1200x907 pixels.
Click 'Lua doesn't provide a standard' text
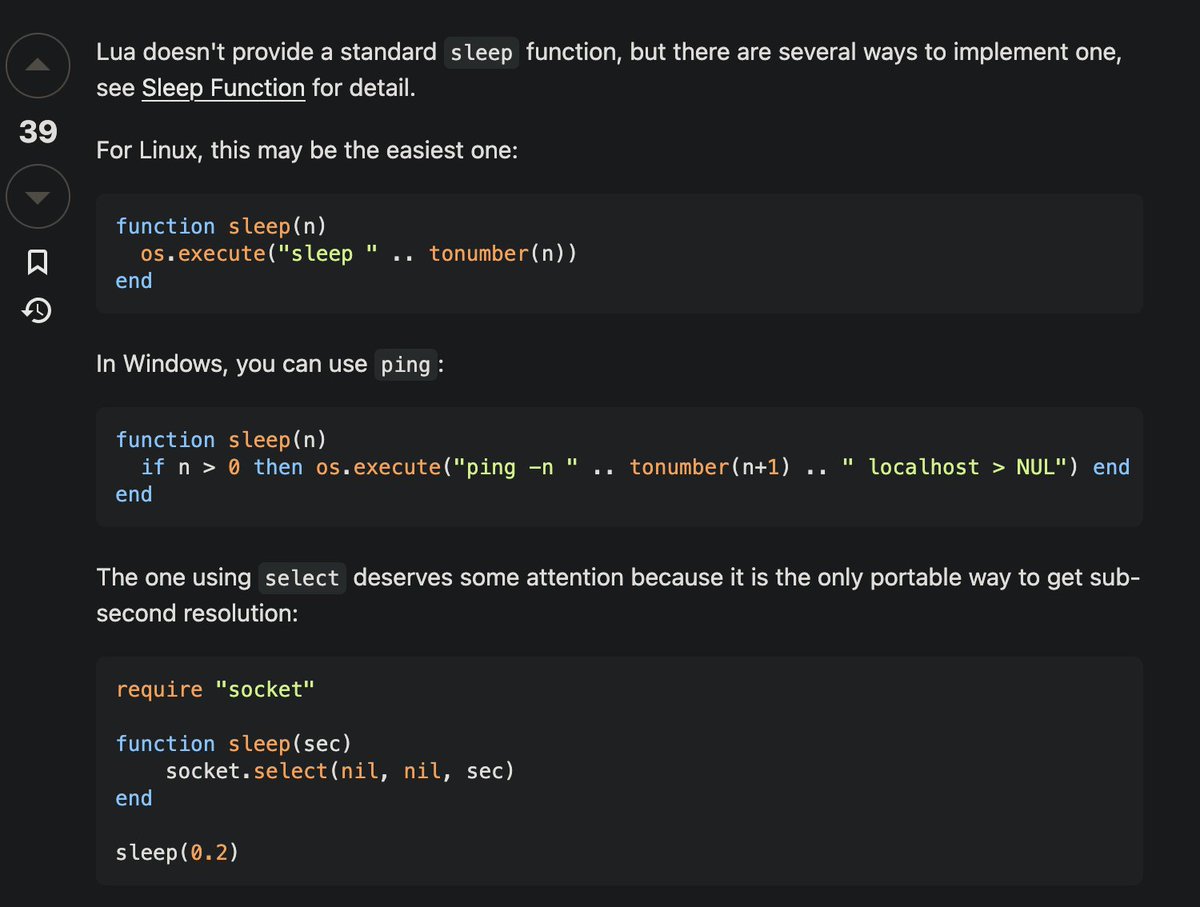point(266,52)
